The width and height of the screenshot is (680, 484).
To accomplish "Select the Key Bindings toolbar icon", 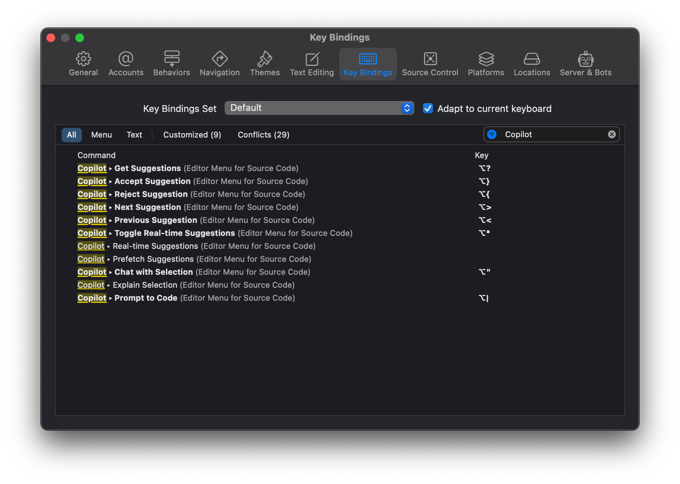I will tap(368, 64).
